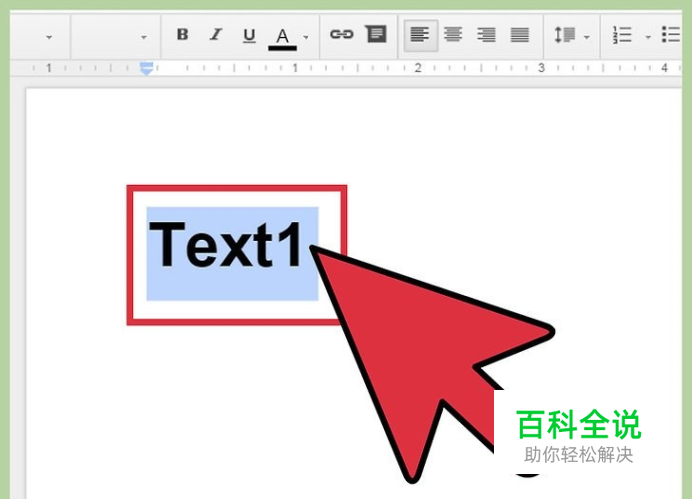The height and width of the screenshot is (499, 692).
Task: Click the ruler at the 2 mark
Action: [x=417, y=68]
